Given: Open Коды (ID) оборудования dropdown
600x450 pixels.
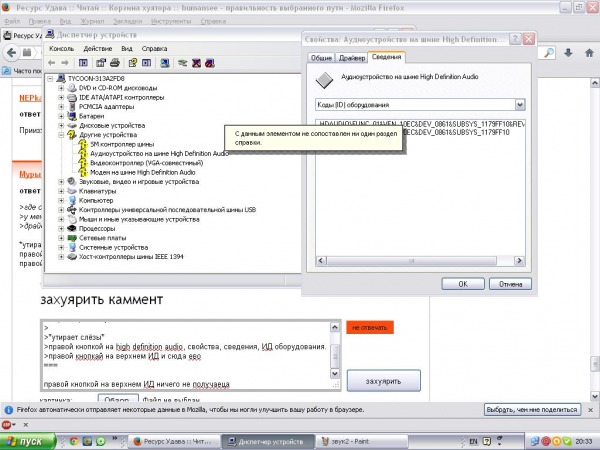Looking at the screenshot, I should point(520,104).
